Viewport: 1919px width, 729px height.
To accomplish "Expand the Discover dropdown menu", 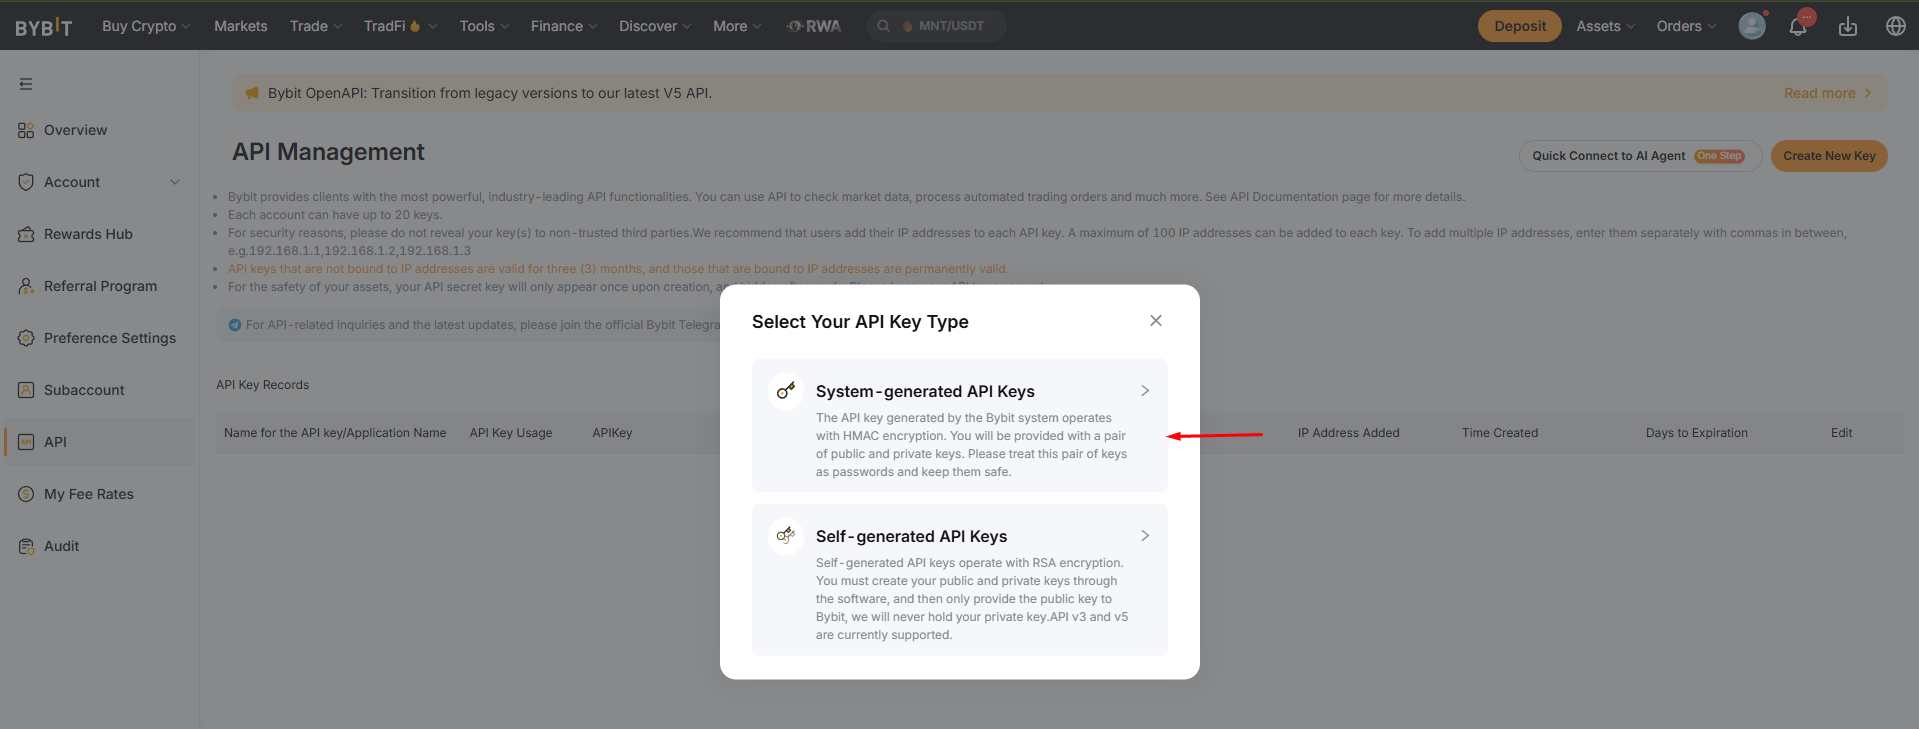I will point(655,26).
